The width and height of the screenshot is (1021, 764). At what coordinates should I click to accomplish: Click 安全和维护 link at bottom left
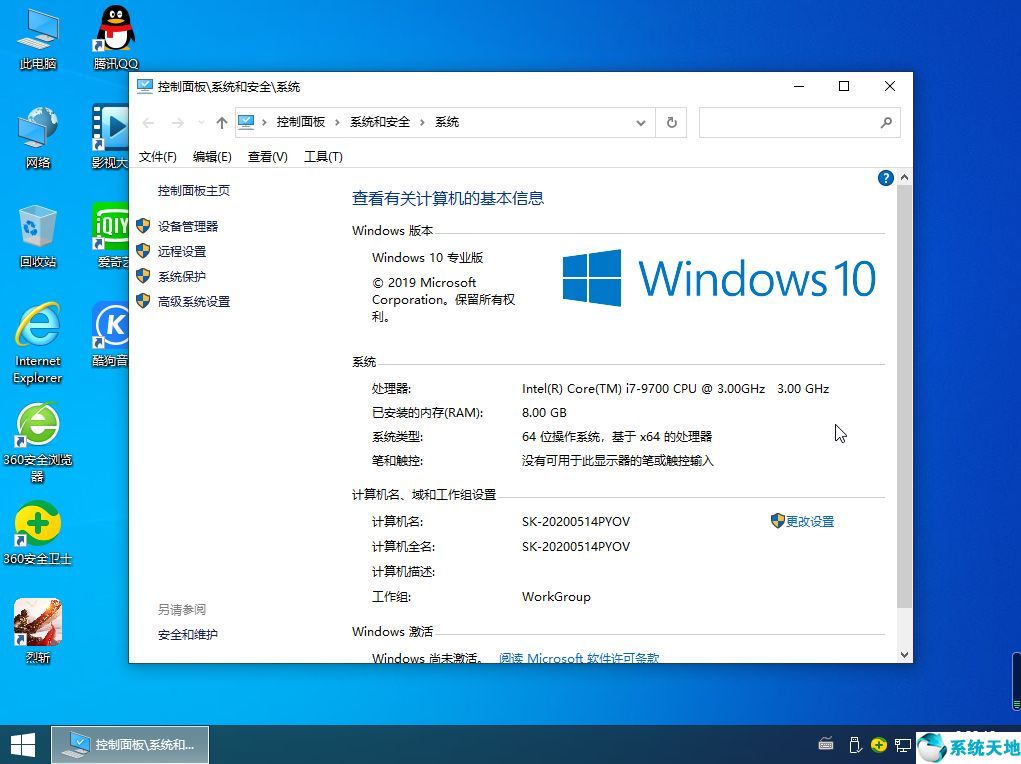(187, 635)
